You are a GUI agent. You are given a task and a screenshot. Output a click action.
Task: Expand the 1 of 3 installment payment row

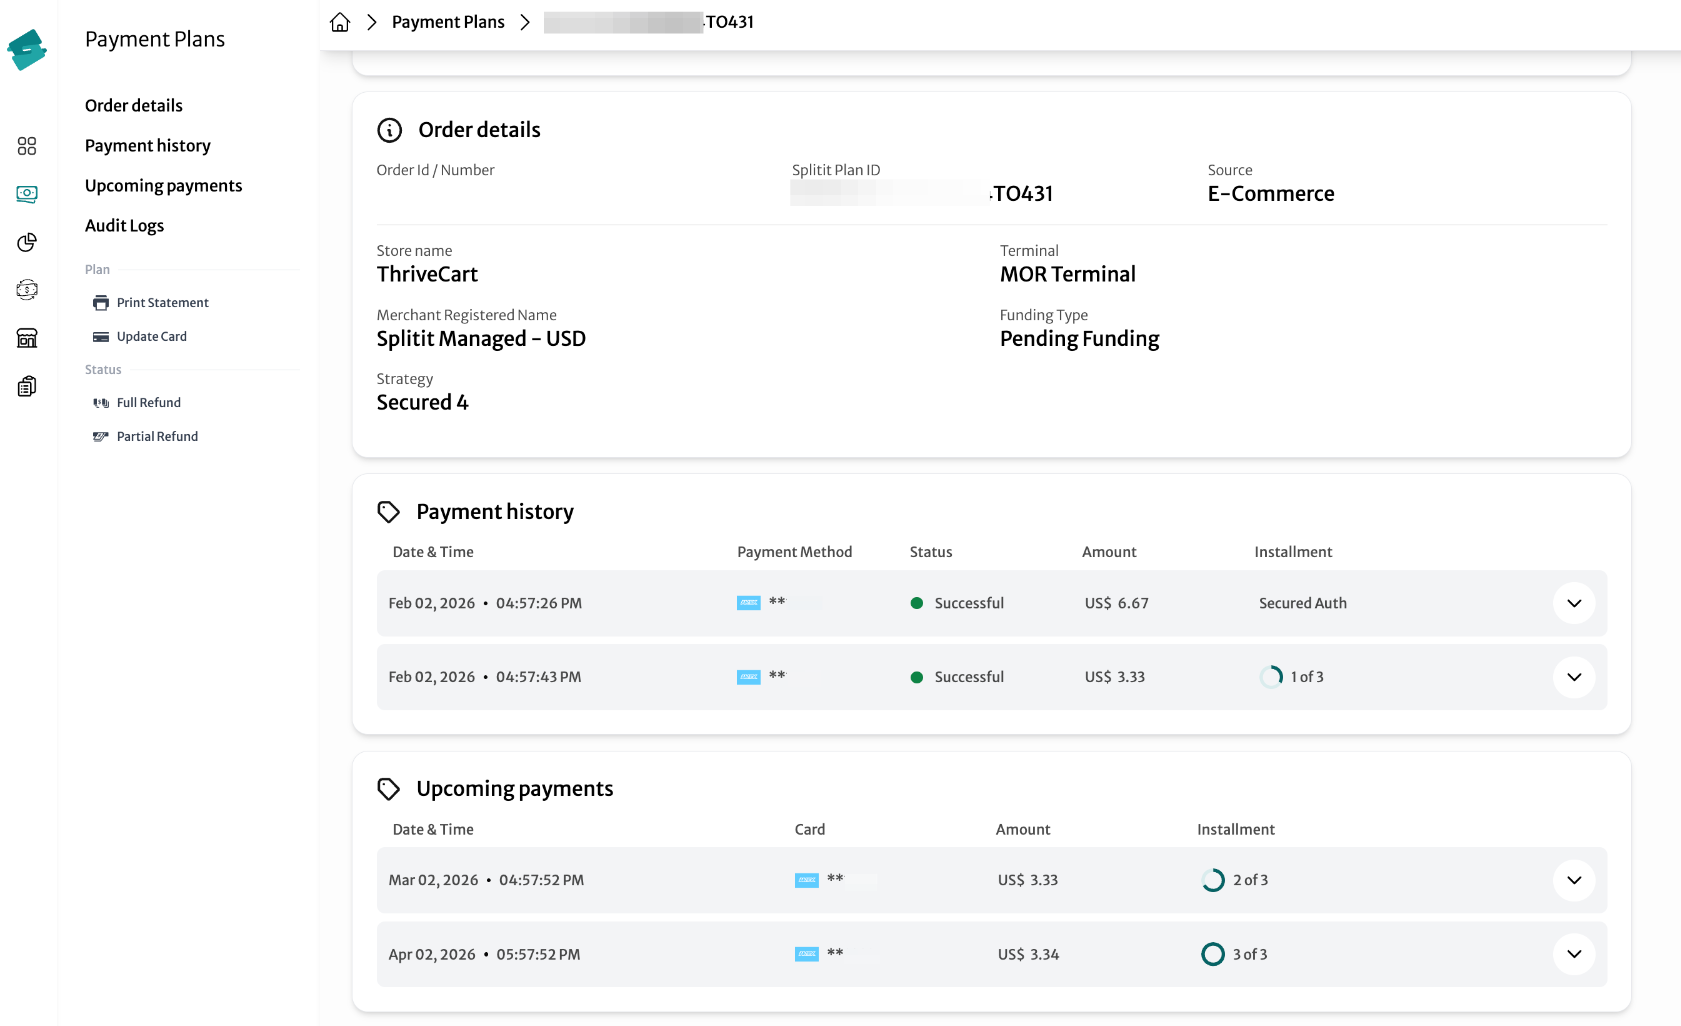tap(1574, 677)
